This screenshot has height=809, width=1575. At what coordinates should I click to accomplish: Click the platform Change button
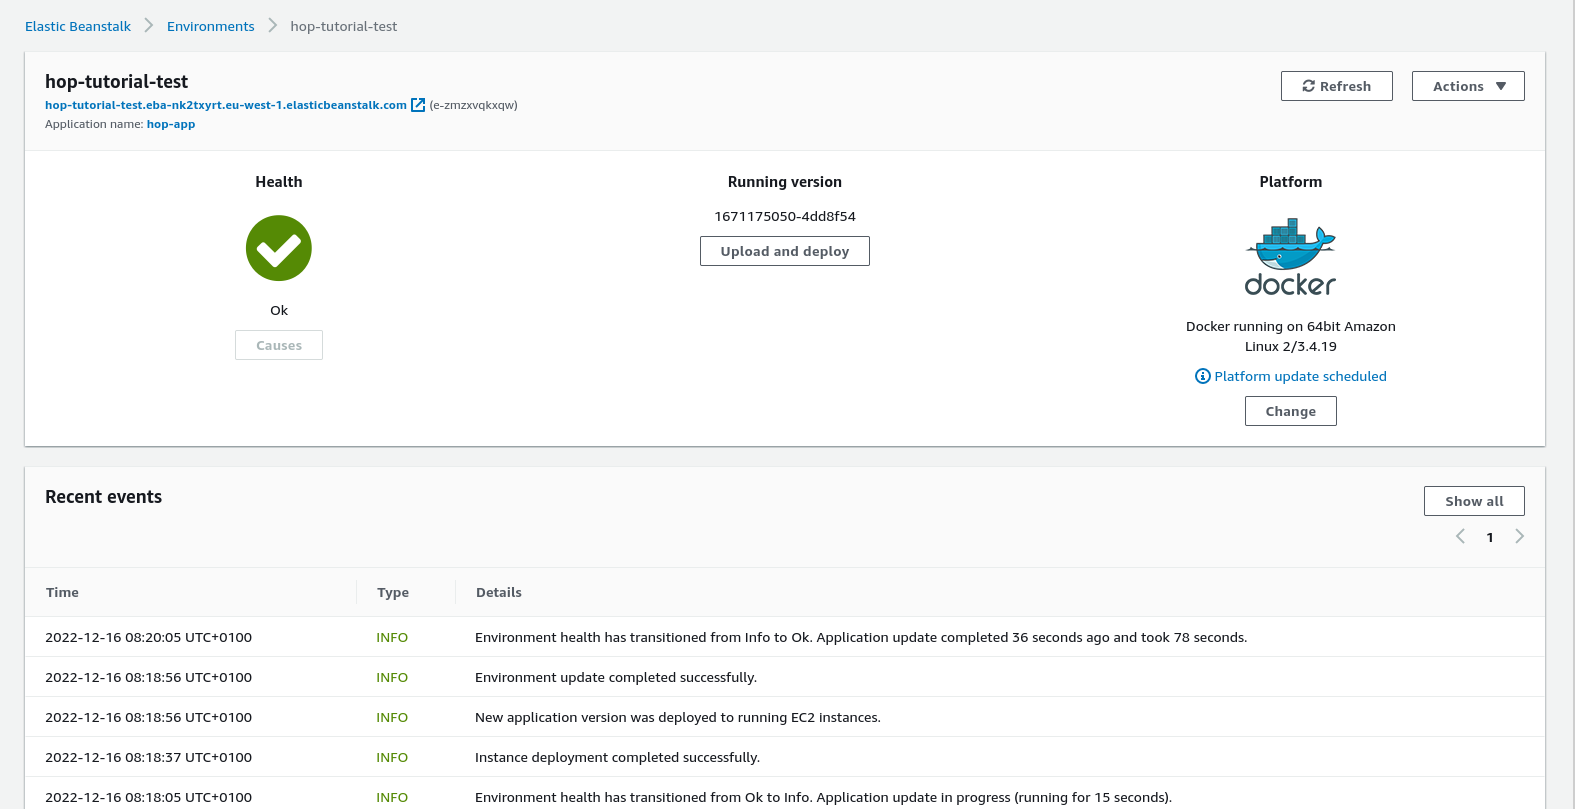pyautogui.click(x=1291, y=411)
